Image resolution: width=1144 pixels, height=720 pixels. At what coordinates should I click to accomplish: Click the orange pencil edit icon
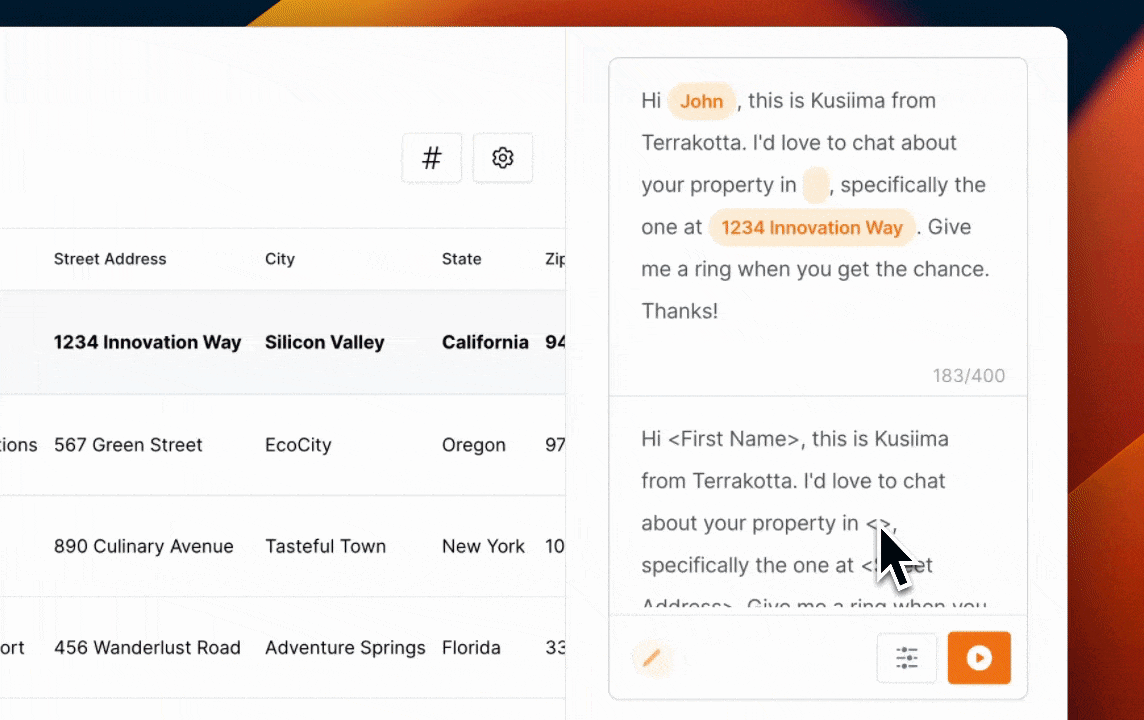point(652,658)
